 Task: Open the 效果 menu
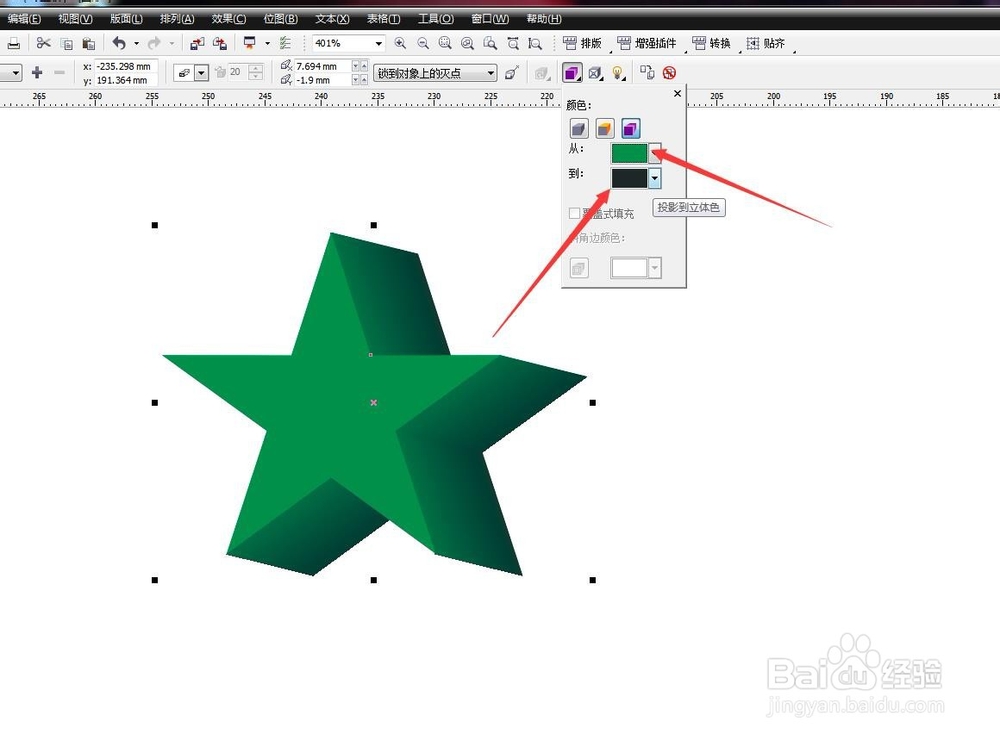click(227, 18)
